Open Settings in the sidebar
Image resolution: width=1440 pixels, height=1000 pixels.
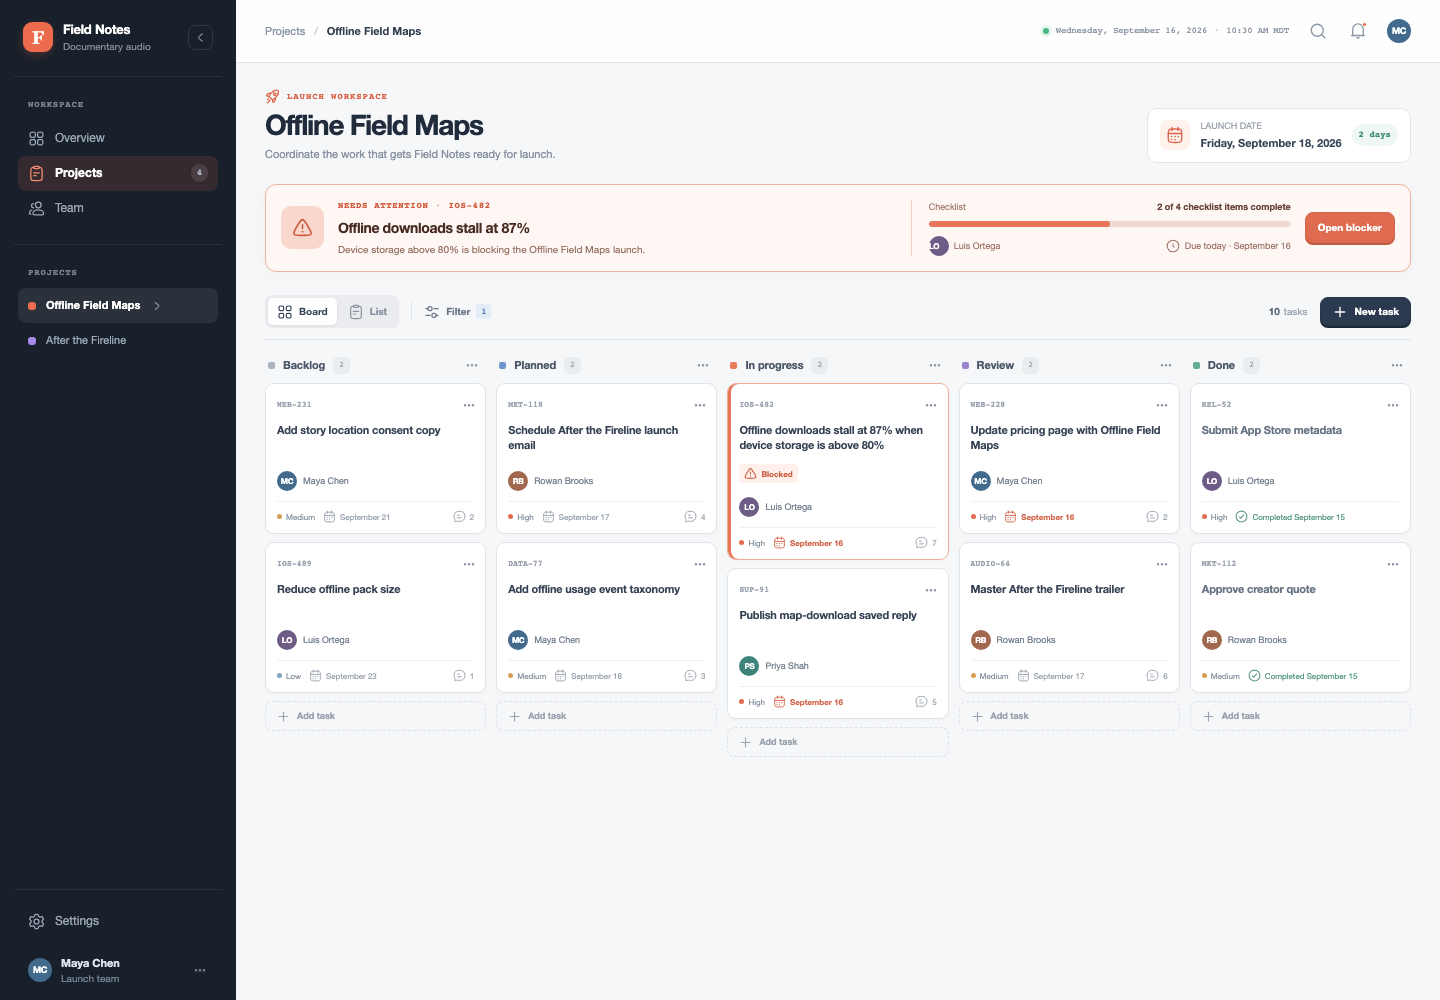[118, 921]
